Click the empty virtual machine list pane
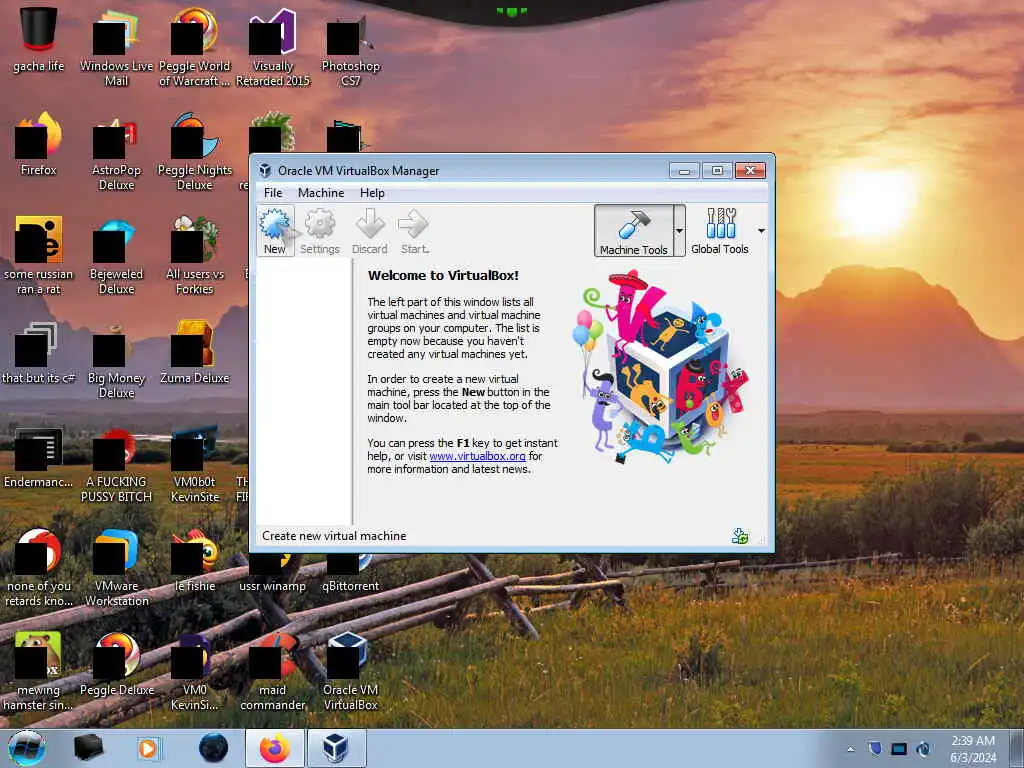This screenshot has width=1024, height=768. click(x=304, y=392)
